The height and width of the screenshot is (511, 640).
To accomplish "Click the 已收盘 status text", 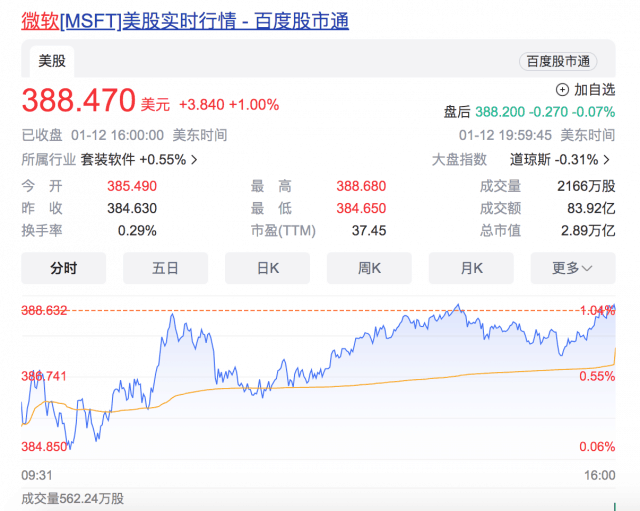I will coord(42,135).
